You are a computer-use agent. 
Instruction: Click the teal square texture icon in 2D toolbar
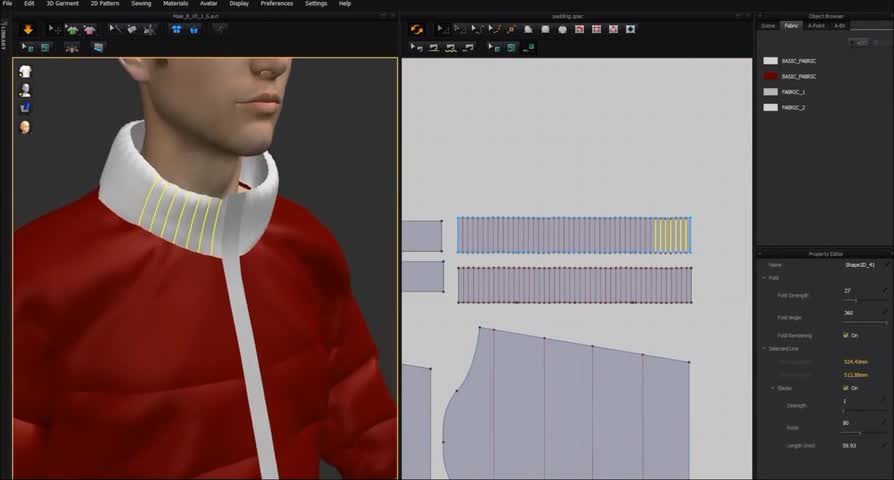pyautogui.click(x=511, y=48)
